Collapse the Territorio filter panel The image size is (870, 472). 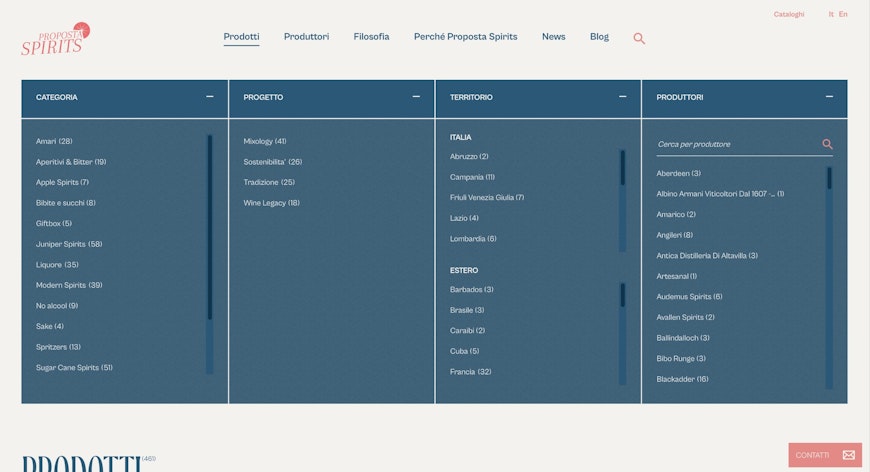[623, 97]
